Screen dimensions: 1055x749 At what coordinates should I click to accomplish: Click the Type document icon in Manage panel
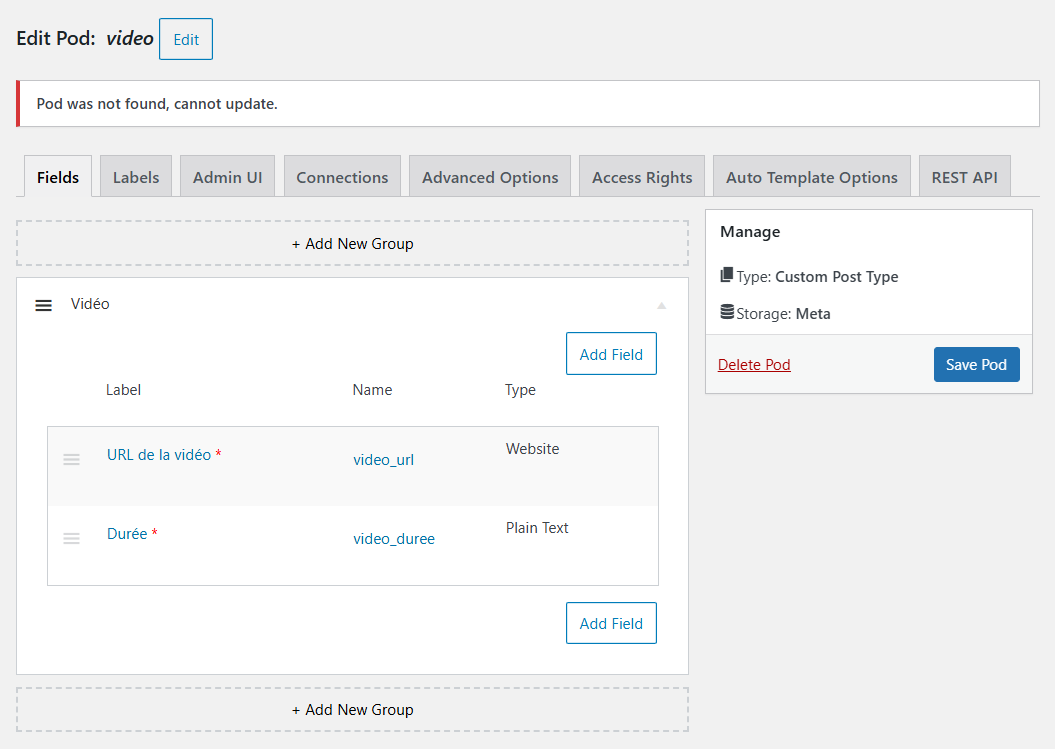point(727,275)
